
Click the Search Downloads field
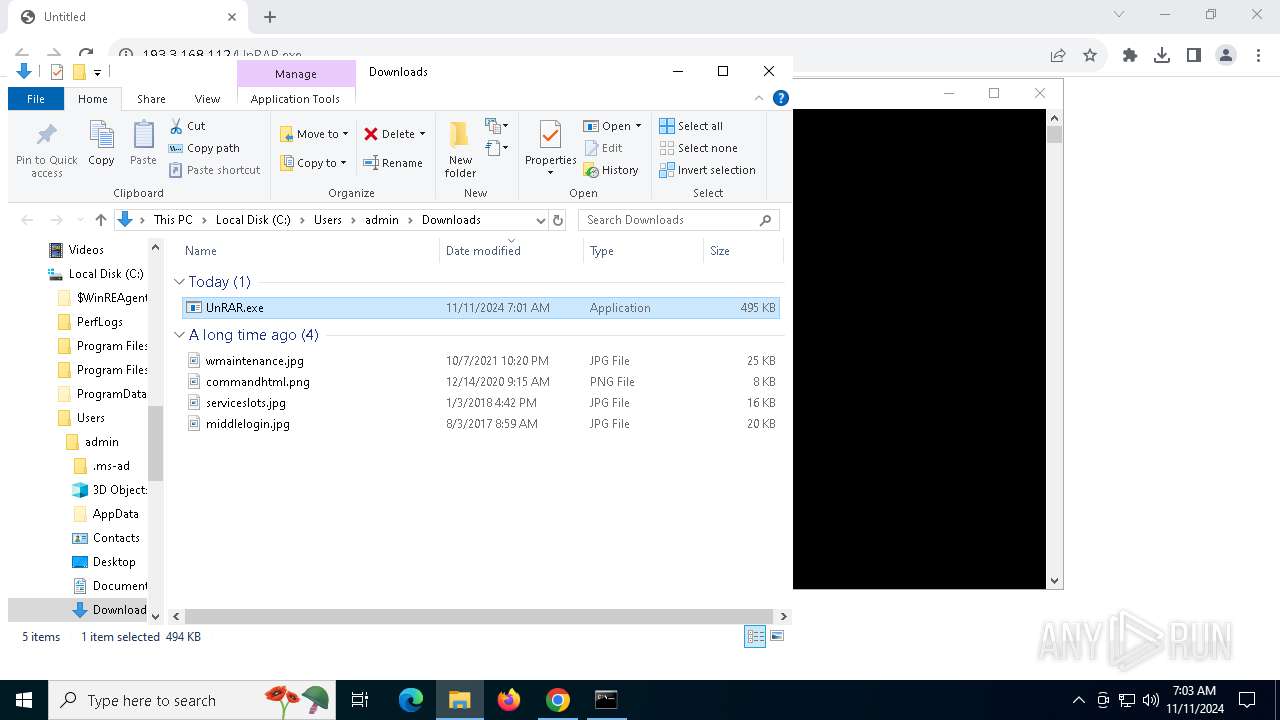[678, 220]
